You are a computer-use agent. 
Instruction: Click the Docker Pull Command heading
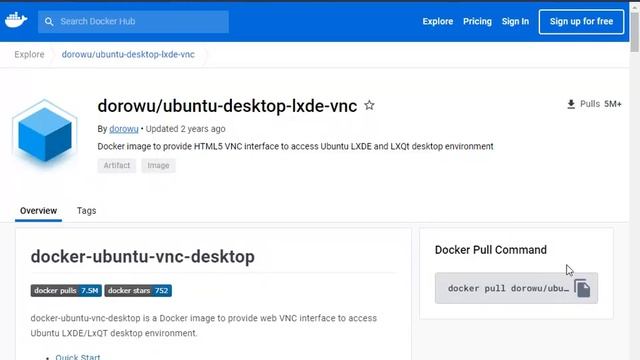click(x=491, y=250)
